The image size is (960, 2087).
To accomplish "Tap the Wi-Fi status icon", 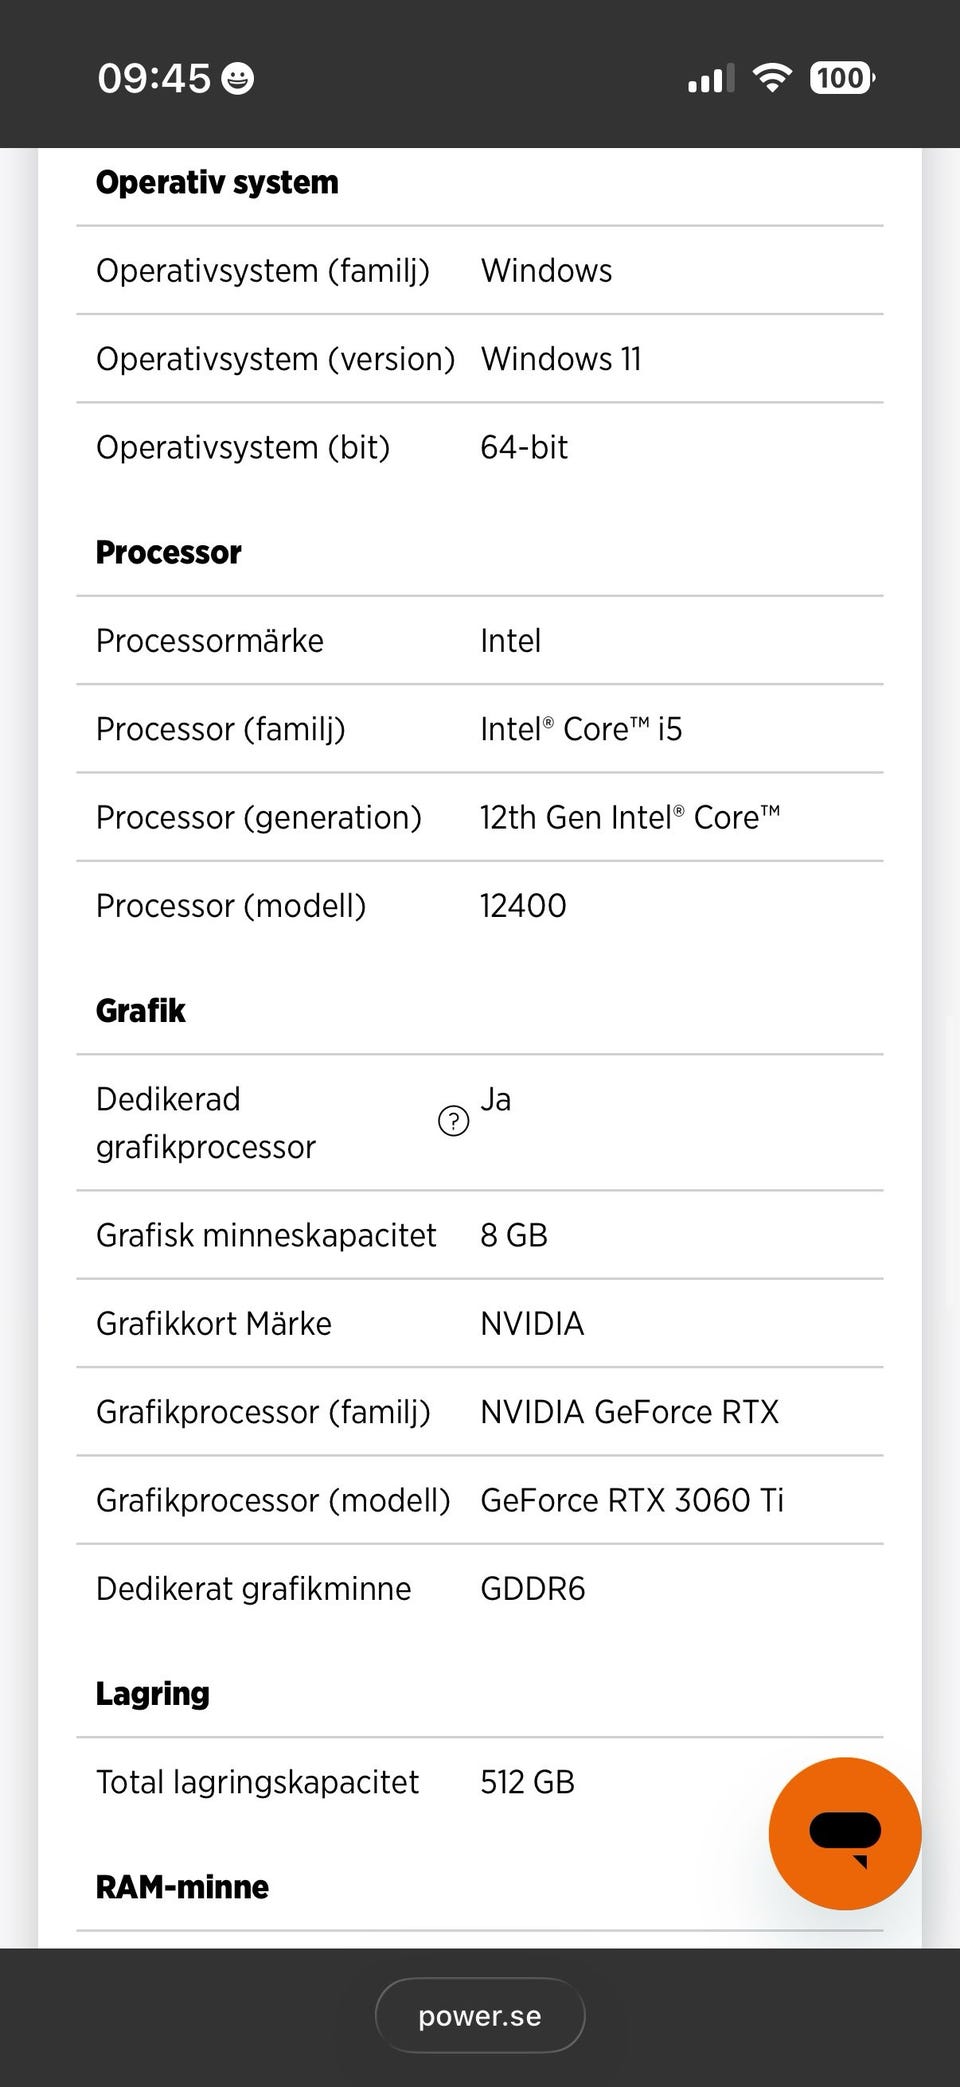I will pyautogui.click(x=771, y=78).
